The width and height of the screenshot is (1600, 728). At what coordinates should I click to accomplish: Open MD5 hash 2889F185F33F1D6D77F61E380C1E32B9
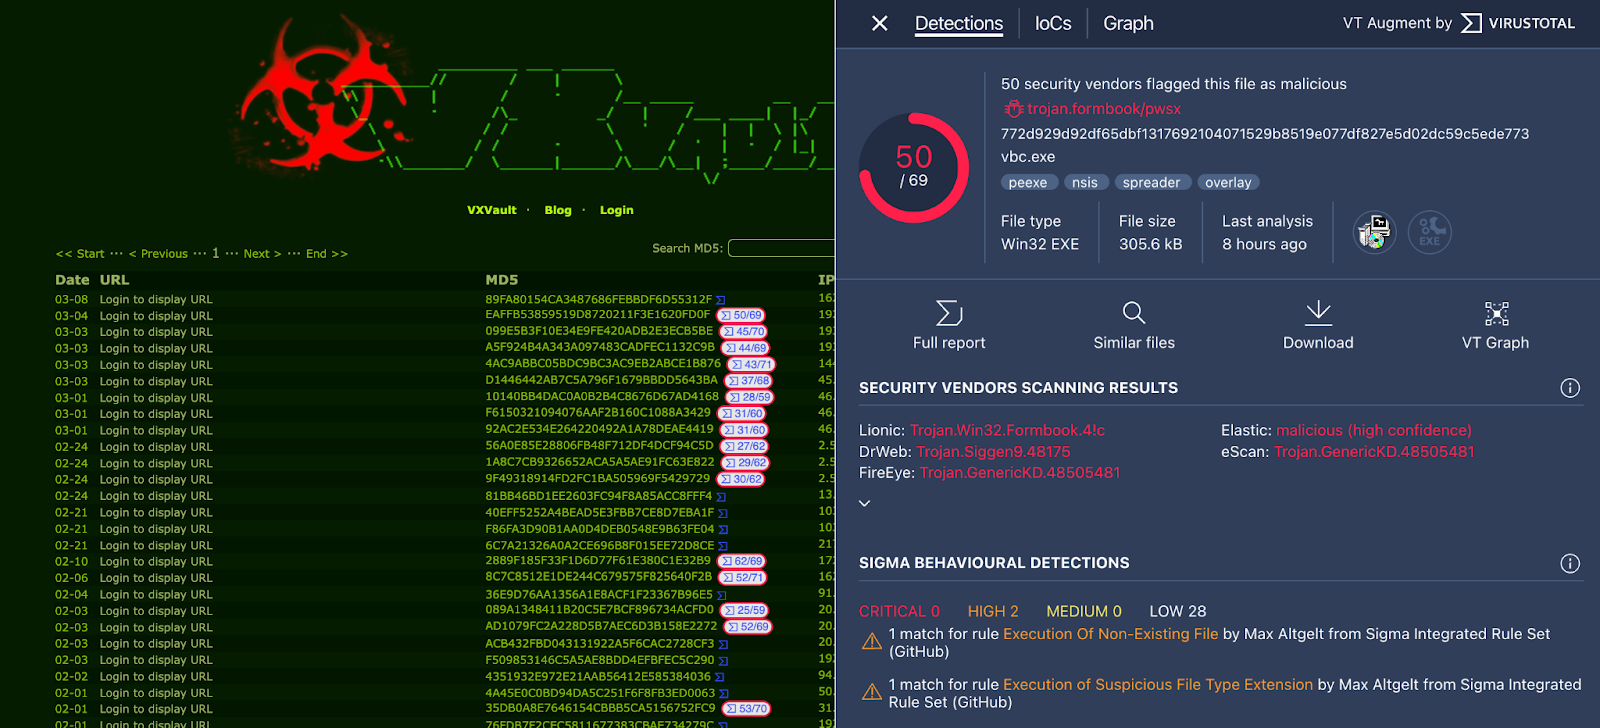click(598, 561)
